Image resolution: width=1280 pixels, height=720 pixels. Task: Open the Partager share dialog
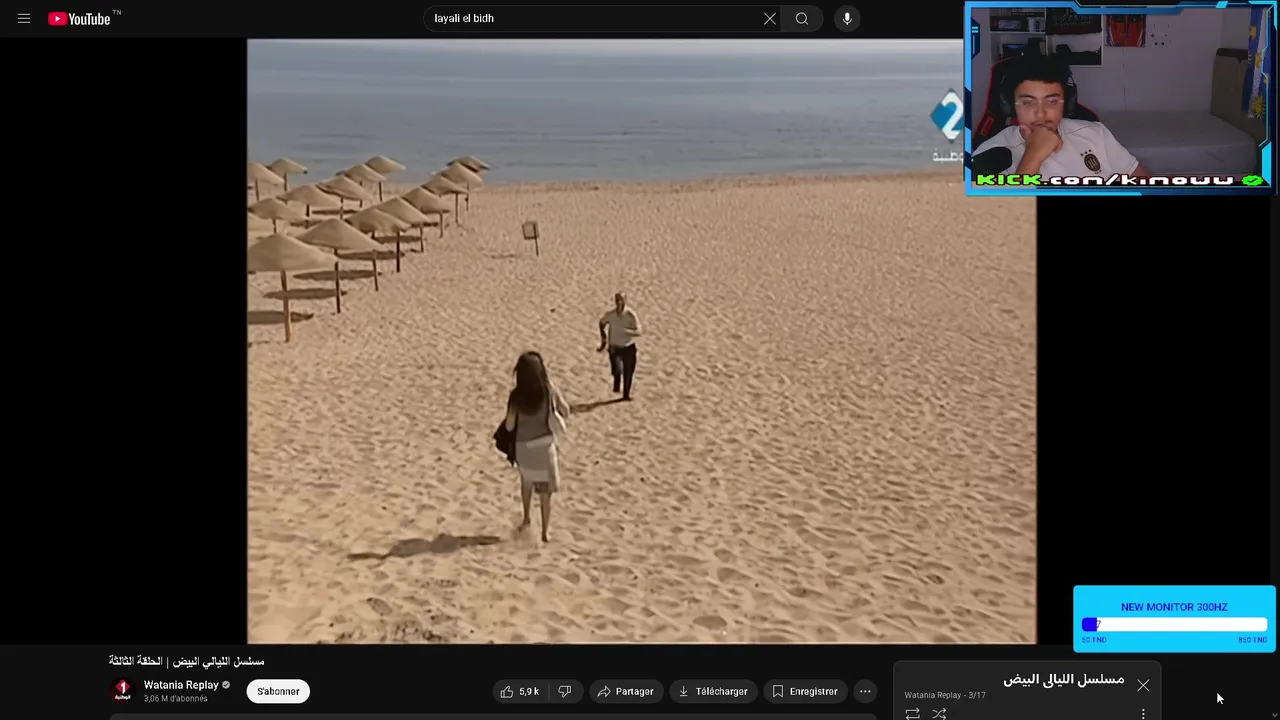pyautogui.click(x=625, y=691)
